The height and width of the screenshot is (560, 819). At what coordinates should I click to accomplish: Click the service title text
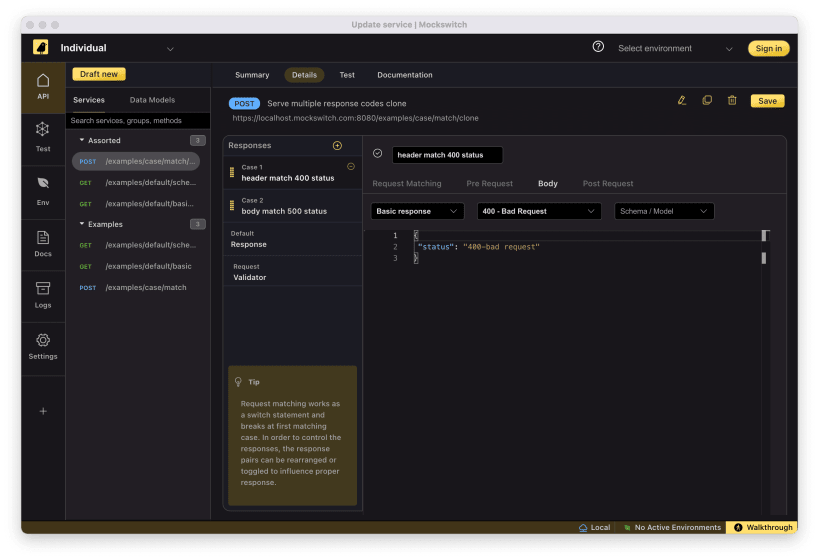click(x=337, y=103)
